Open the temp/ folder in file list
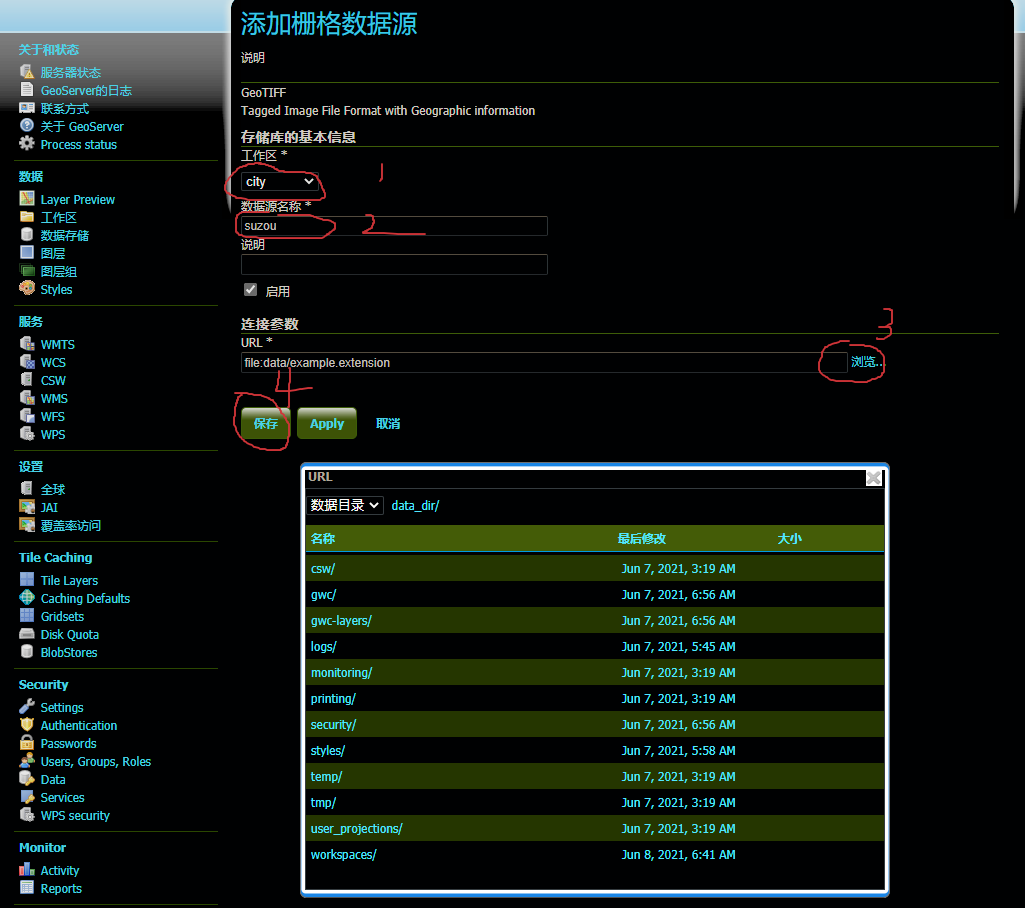The image size is (1025, 908). click(326, 777)
